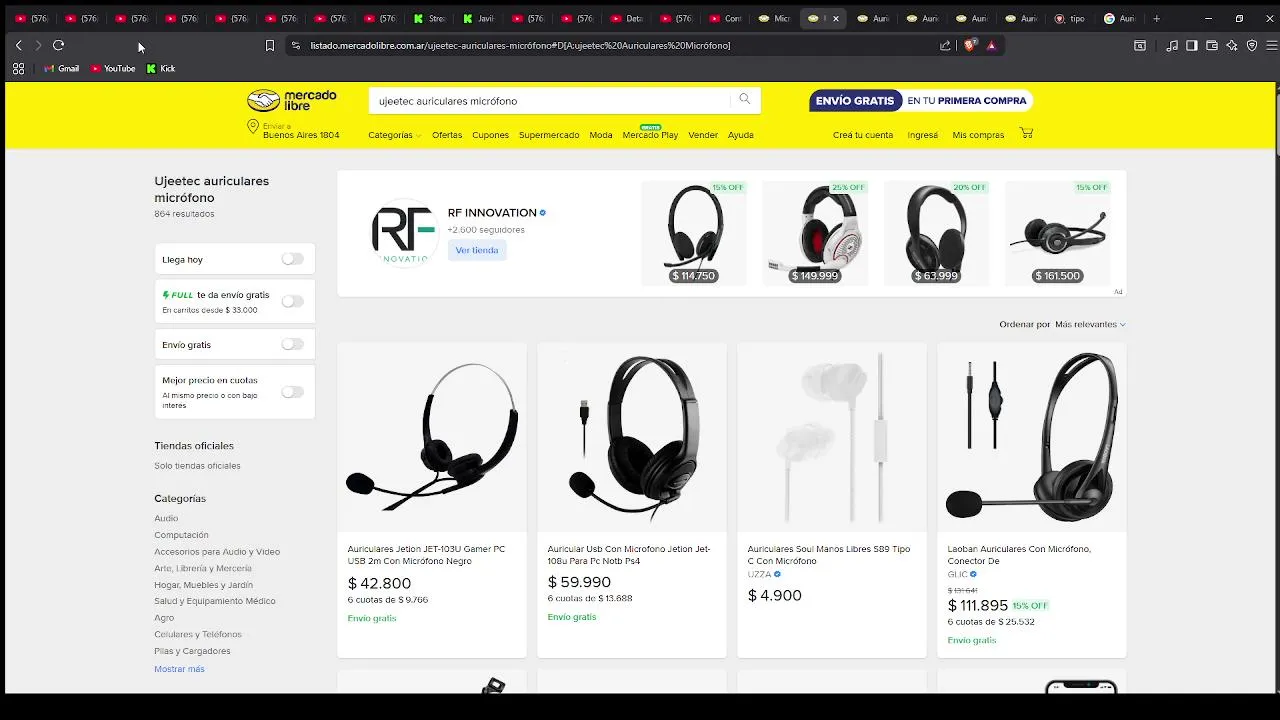
Task: Go to Supermercado menu item
Action: tap(549, 135)
